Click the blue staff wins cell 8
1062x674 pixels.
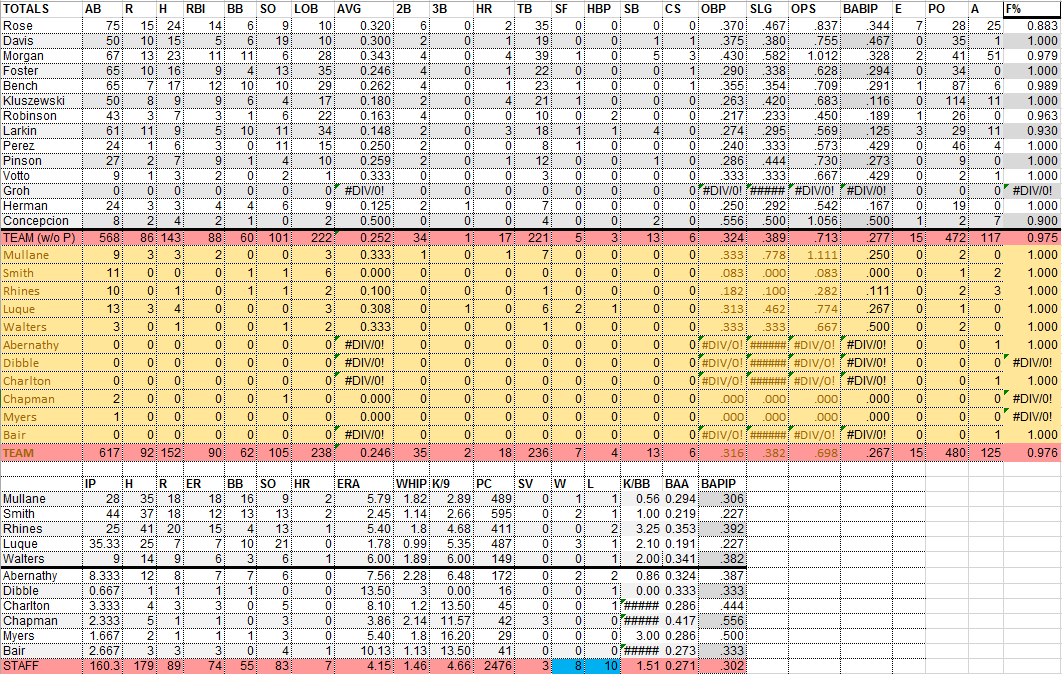point(568,666)
